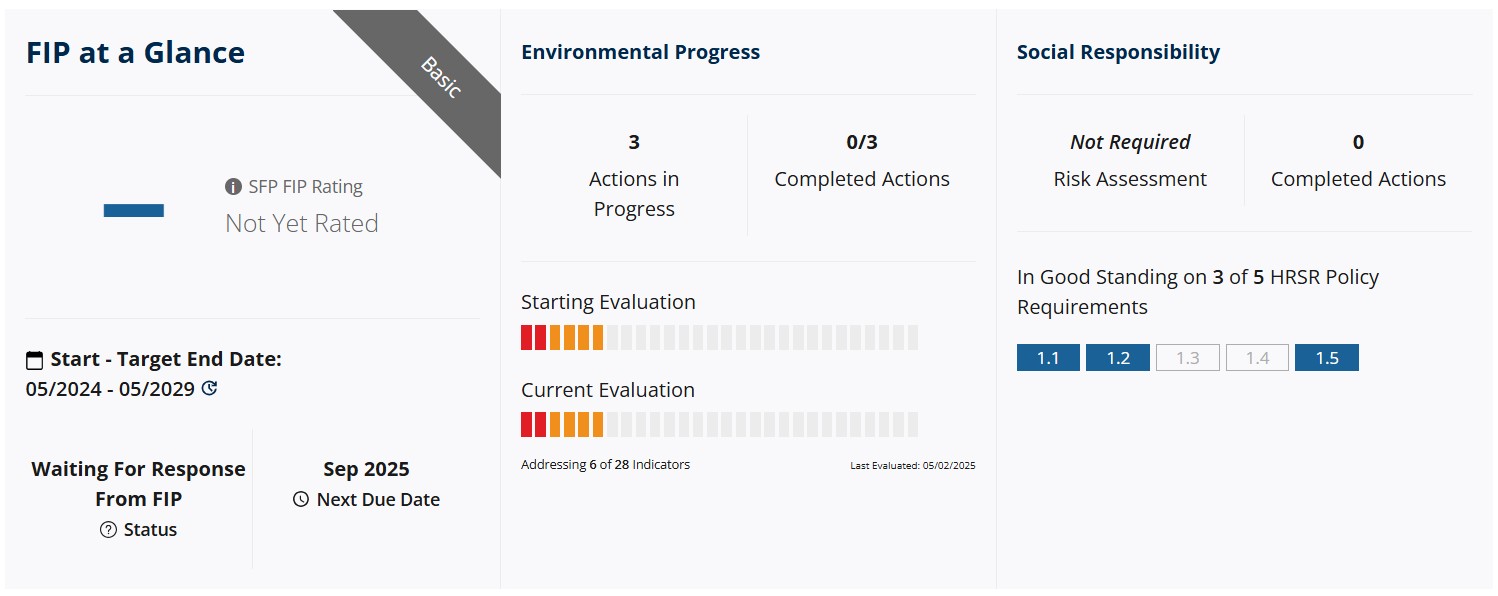Image resolution: width=1498 pixels, height=596 pixels.
Task: Click the 0/3 Completed Actions figure
Action: click(x=862, y=143)
